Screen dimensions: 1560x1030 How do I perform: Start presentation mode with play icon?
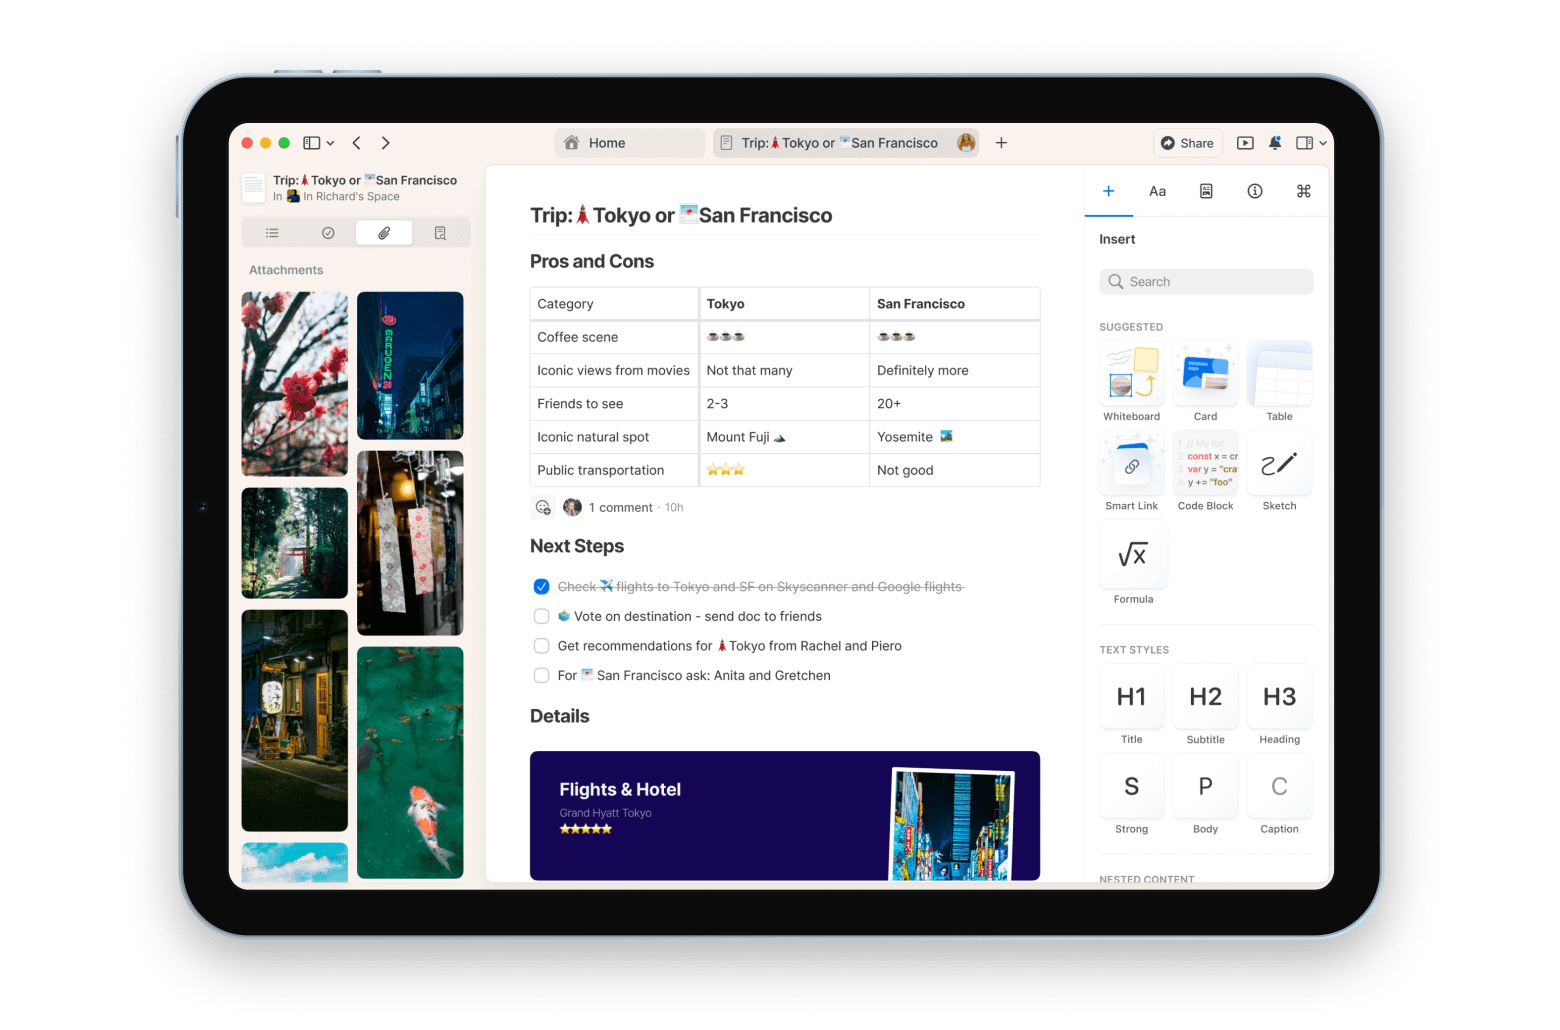point(1245,143)
